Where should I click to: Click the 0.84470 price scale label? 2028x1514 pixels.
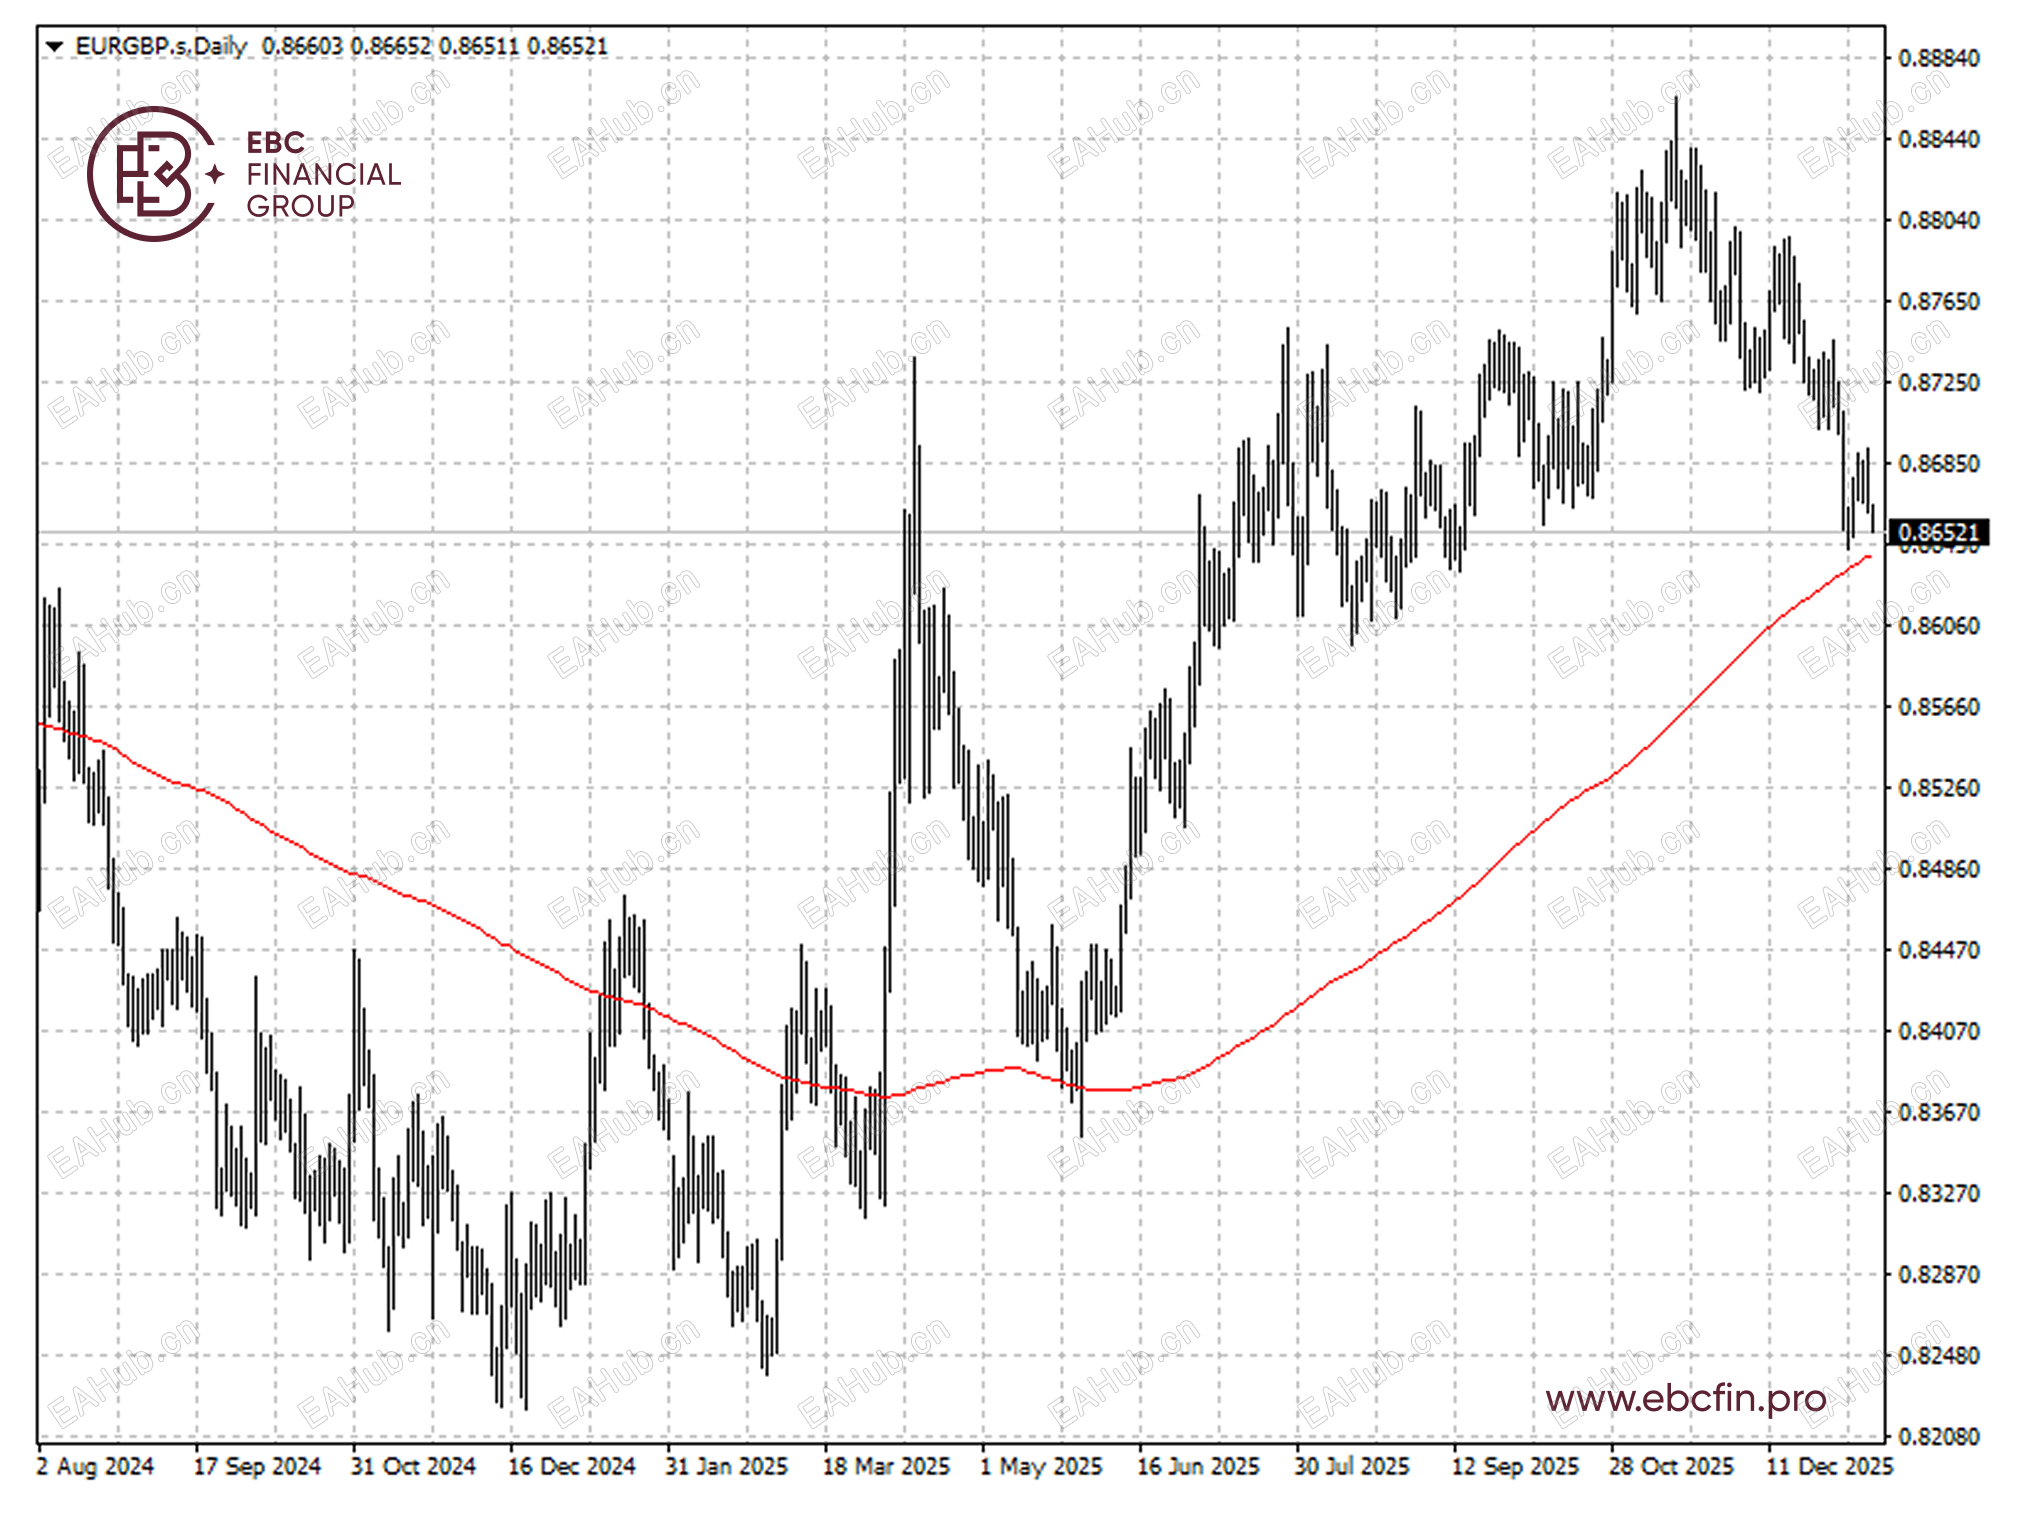pos(1938,950)
